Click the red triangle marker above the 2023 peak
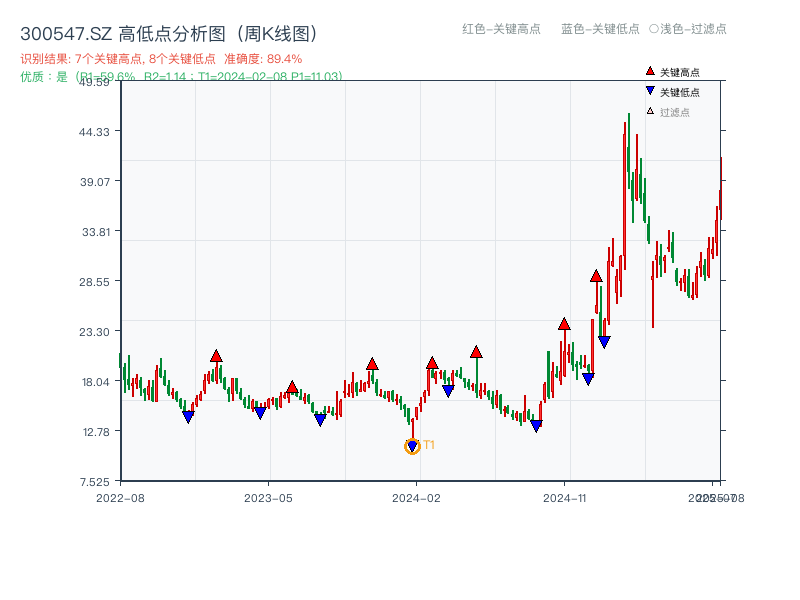800x600 pixels. pos(216,354)
